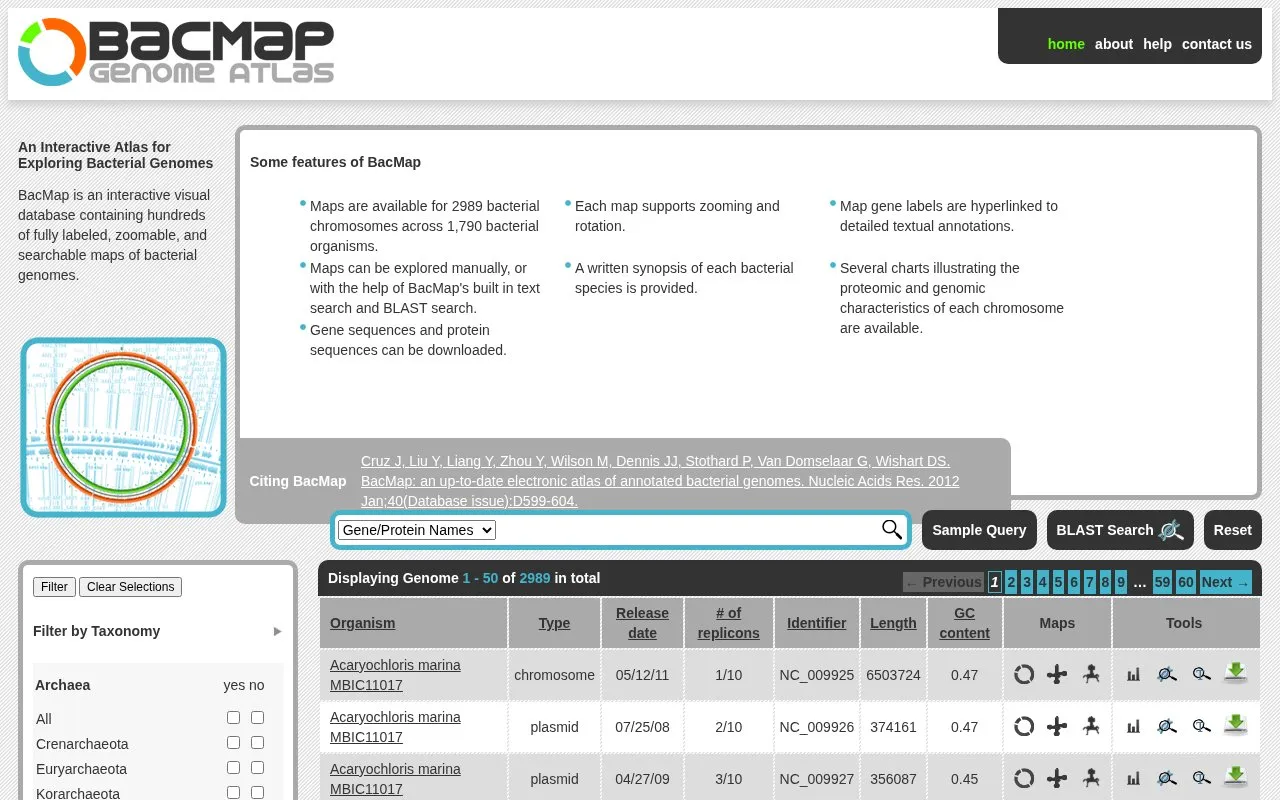
Task: Check the 'no' box for Archaea All
Action: tap(257, 718)
